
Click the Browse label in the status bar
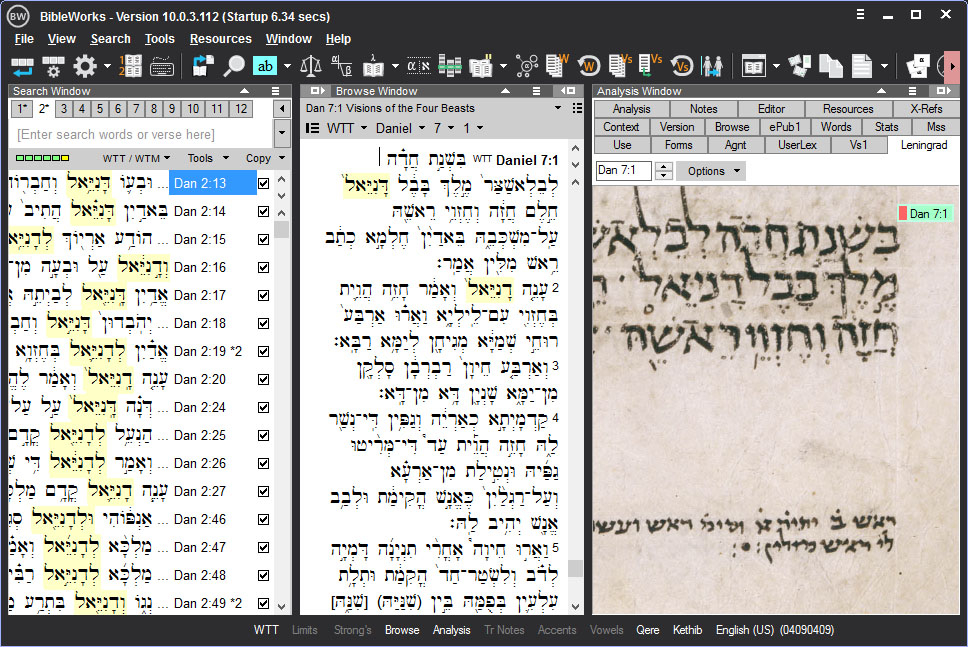401,631
